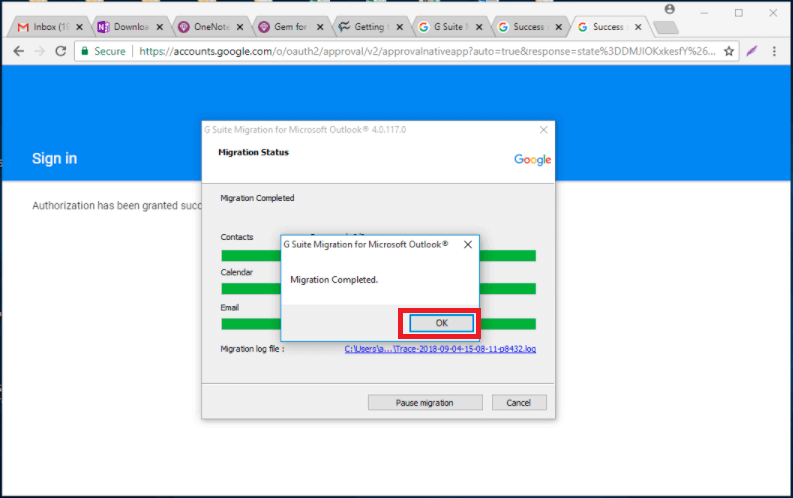Click the Email label
The width and height of the screenshot is (793, 498).
(x=230, y=308)
